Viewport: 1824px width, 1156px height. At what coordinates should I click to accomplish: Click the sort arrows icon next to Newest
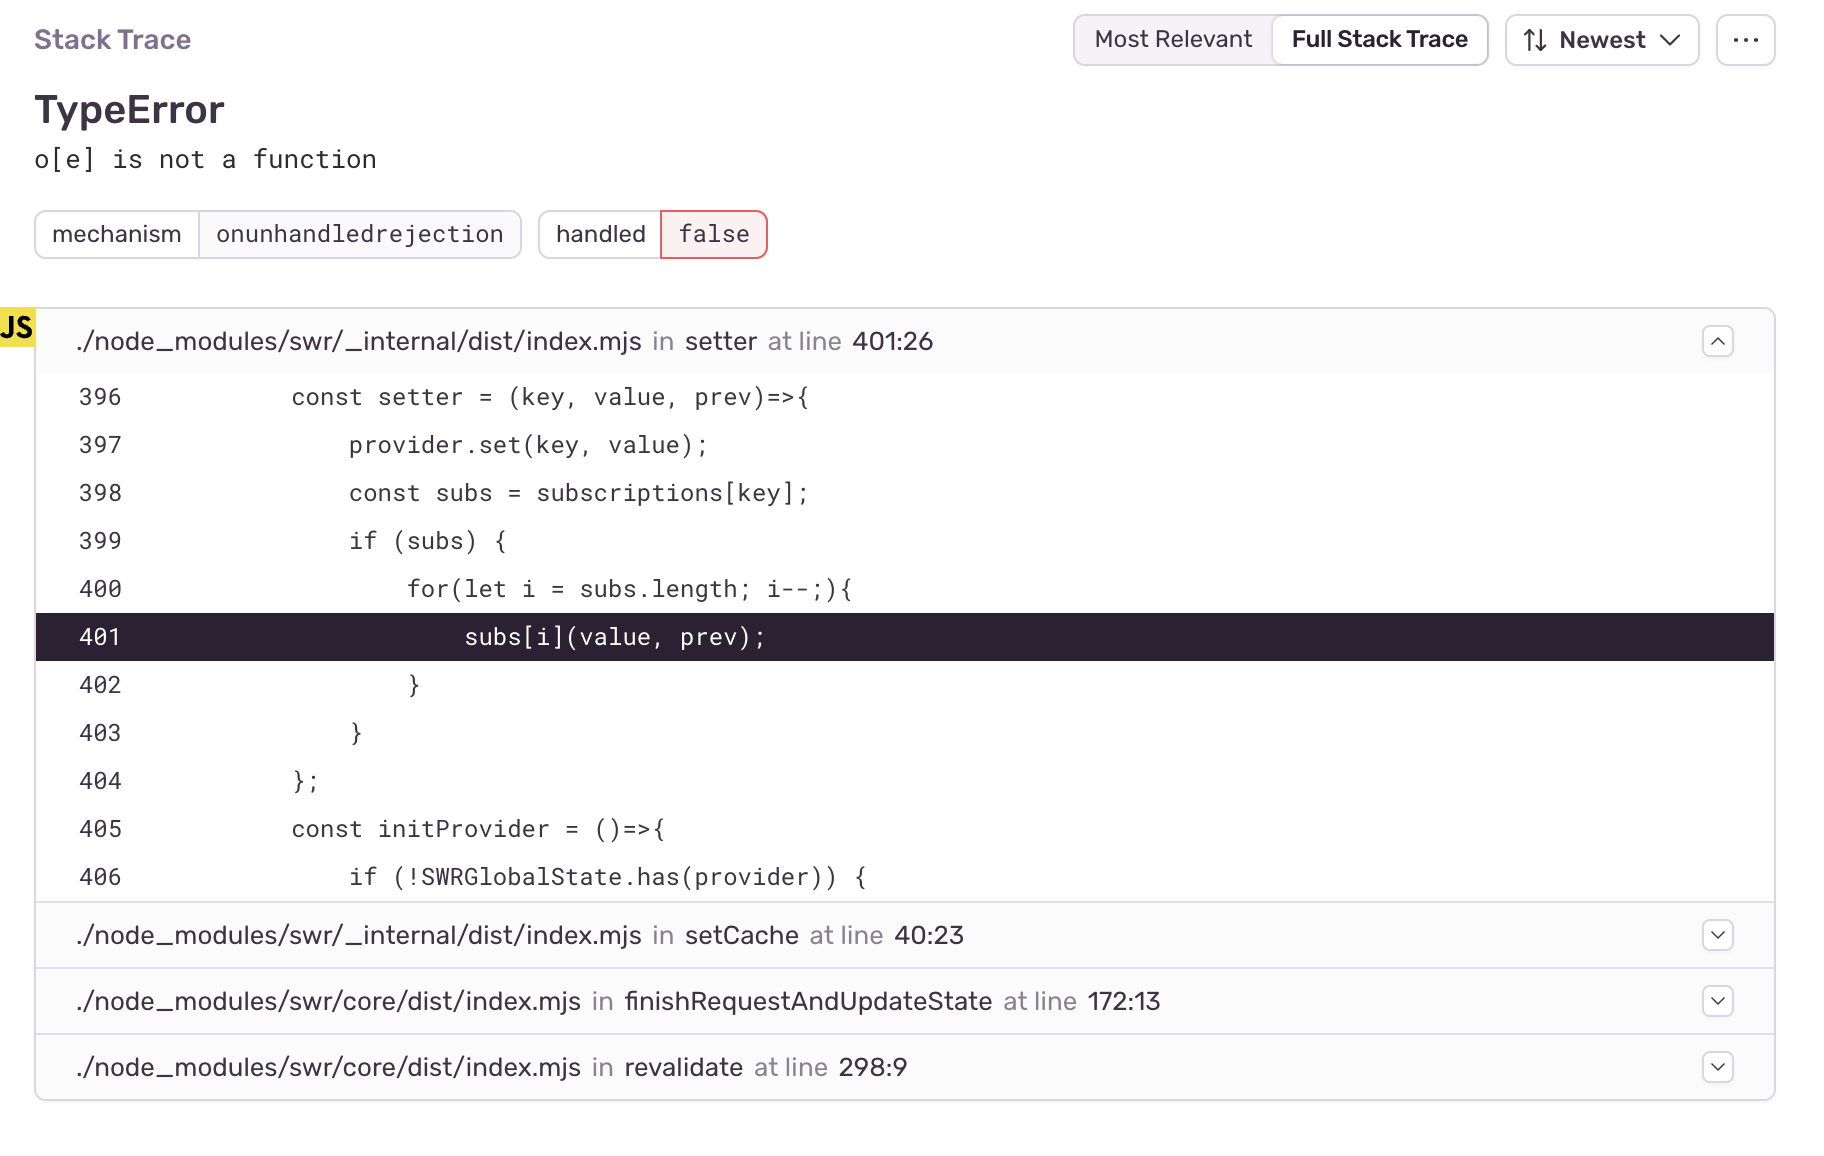1533,40
